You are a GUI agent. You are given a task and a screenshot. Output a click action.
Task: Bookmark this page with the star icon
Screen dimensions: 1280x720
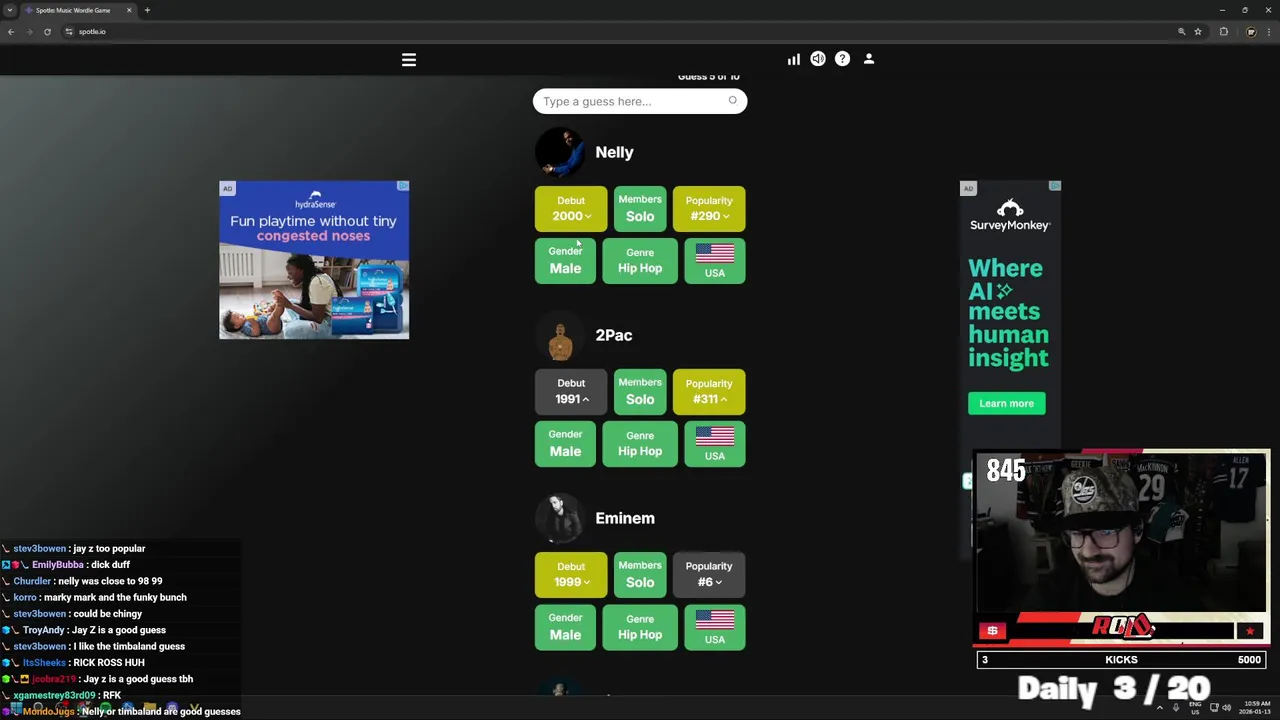point(1197,31)
